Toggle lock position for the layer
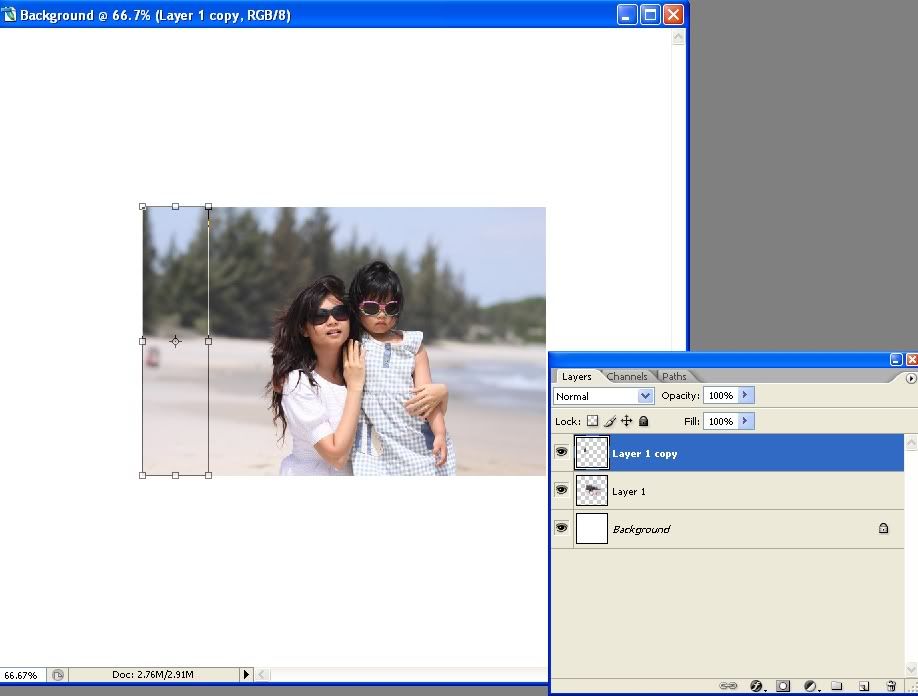Screen dimensions: 918x696 pyautogui.click(x=626, y=422)
